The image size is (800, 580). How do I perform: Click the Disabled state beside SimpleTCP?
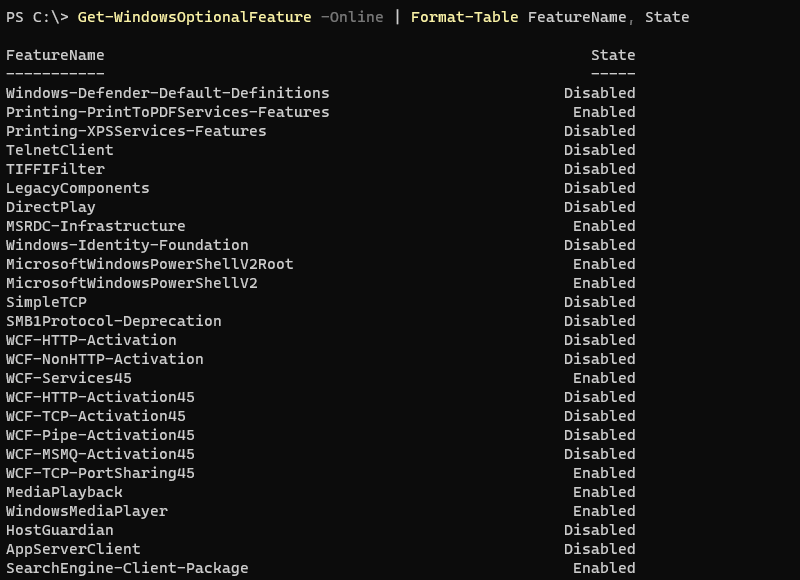pos(599,302)
